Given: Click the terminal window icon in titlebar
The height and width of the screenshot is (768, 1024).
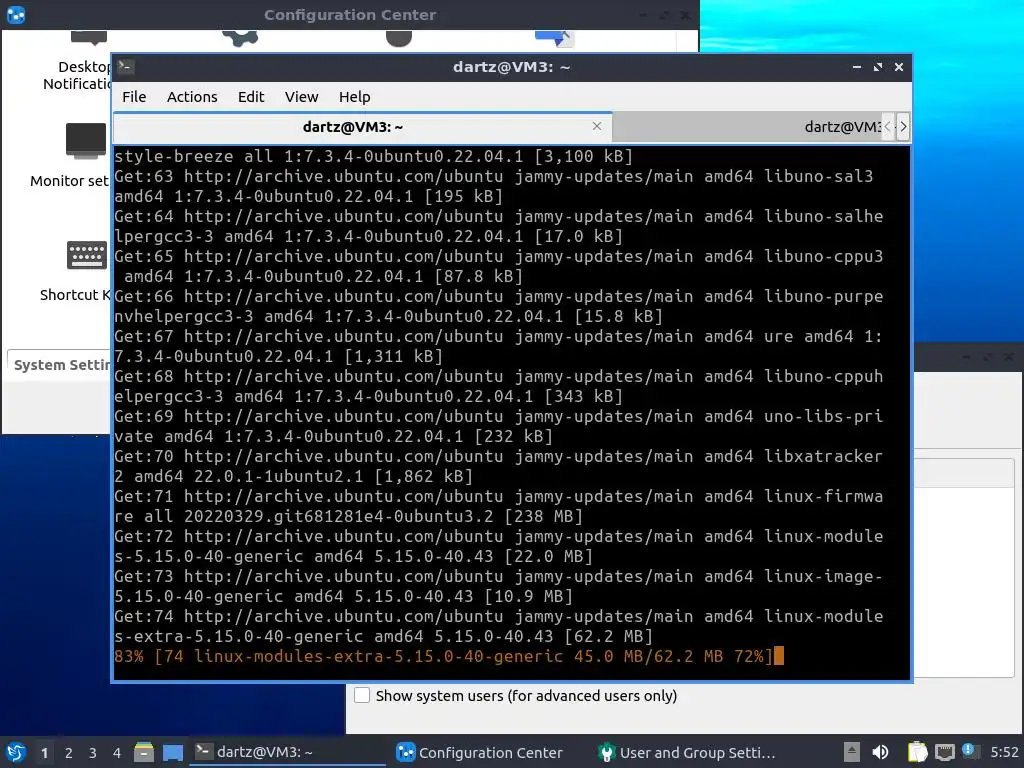Looking at the screenshot, I should point(126,66).
